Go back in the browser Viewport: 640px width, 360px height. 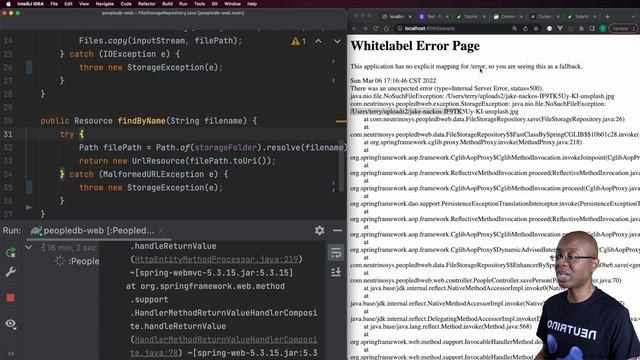click(354, 29)
